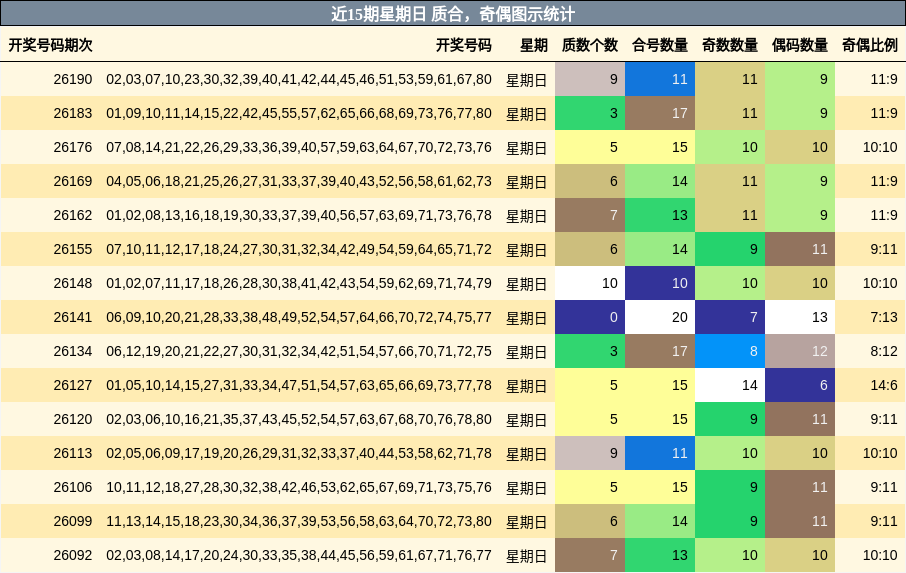Image resolution: width=906 pixels, height=573 pixels.
Task: Click the winning numbers of draw 26141
Action: pos(299,317)
